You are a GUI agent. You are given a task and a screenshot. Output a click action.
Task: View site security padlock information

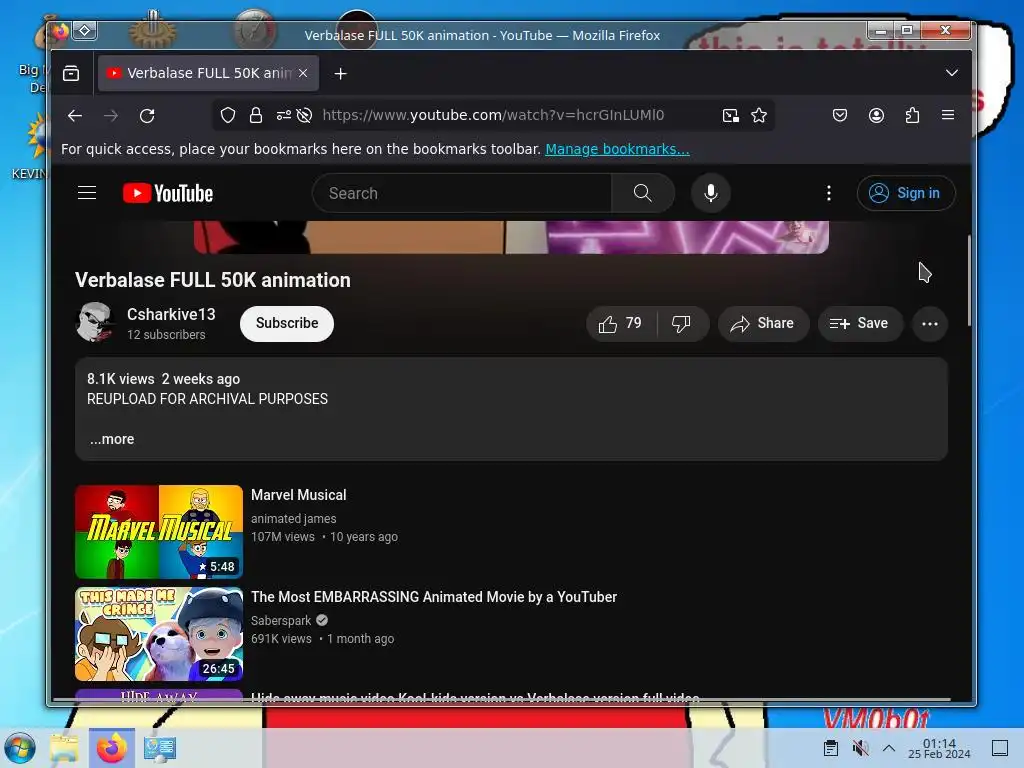pyautogui.click(x=255, y=116)
